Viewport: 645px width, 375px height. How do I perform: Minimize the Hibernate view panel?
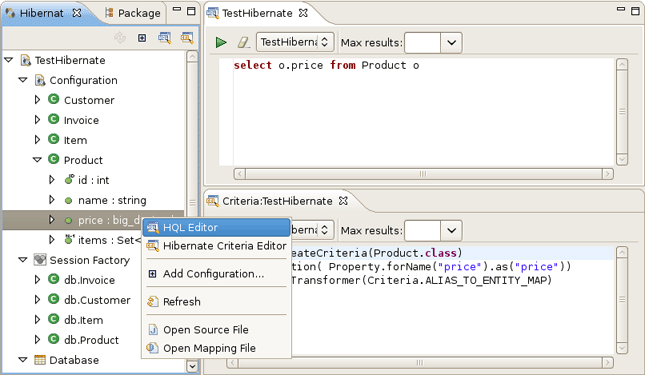[x=177, y=10]
